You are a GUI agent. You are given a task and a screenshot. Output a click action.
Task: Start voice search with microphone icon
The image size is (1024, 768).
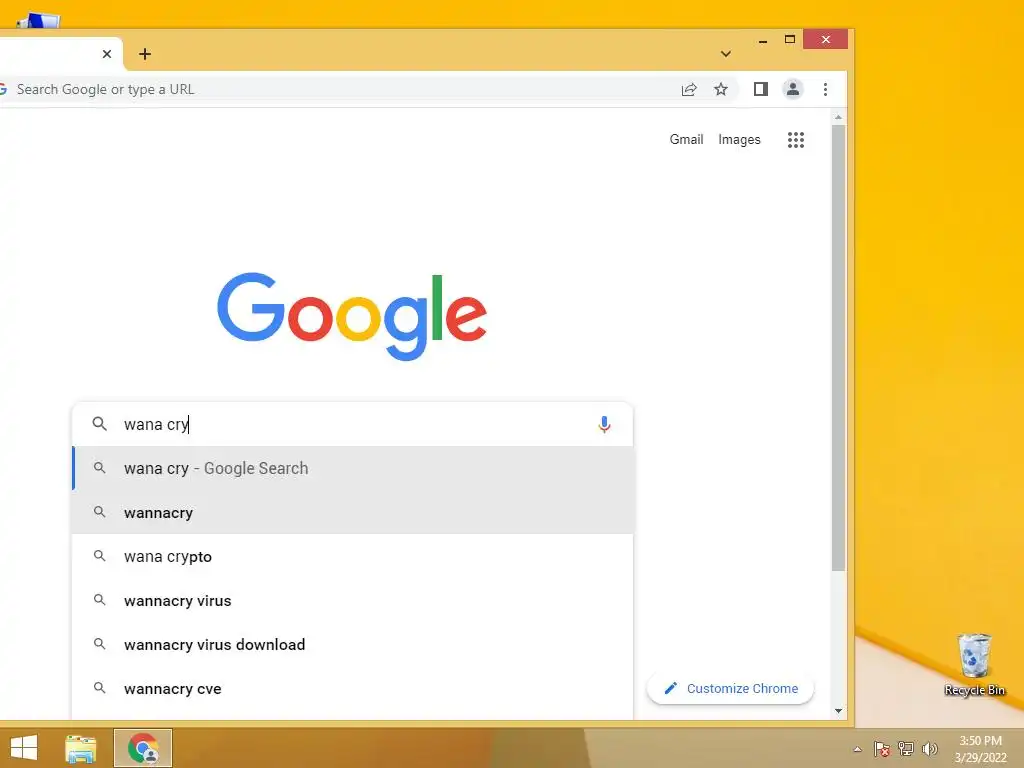click(605, 424)
